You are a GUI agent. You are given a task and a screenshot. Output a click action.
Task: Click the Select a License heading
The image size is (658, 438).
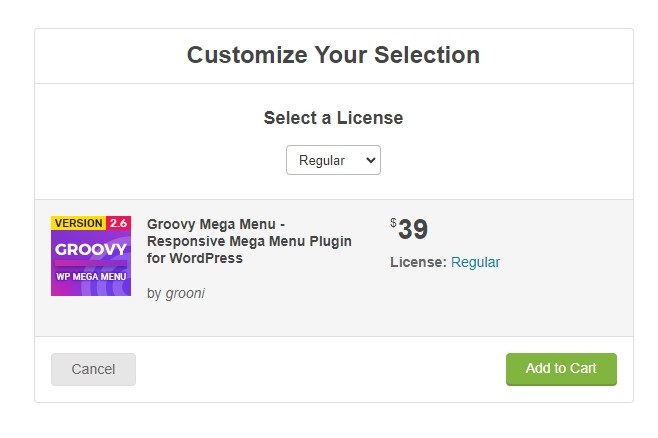point(333,118)
